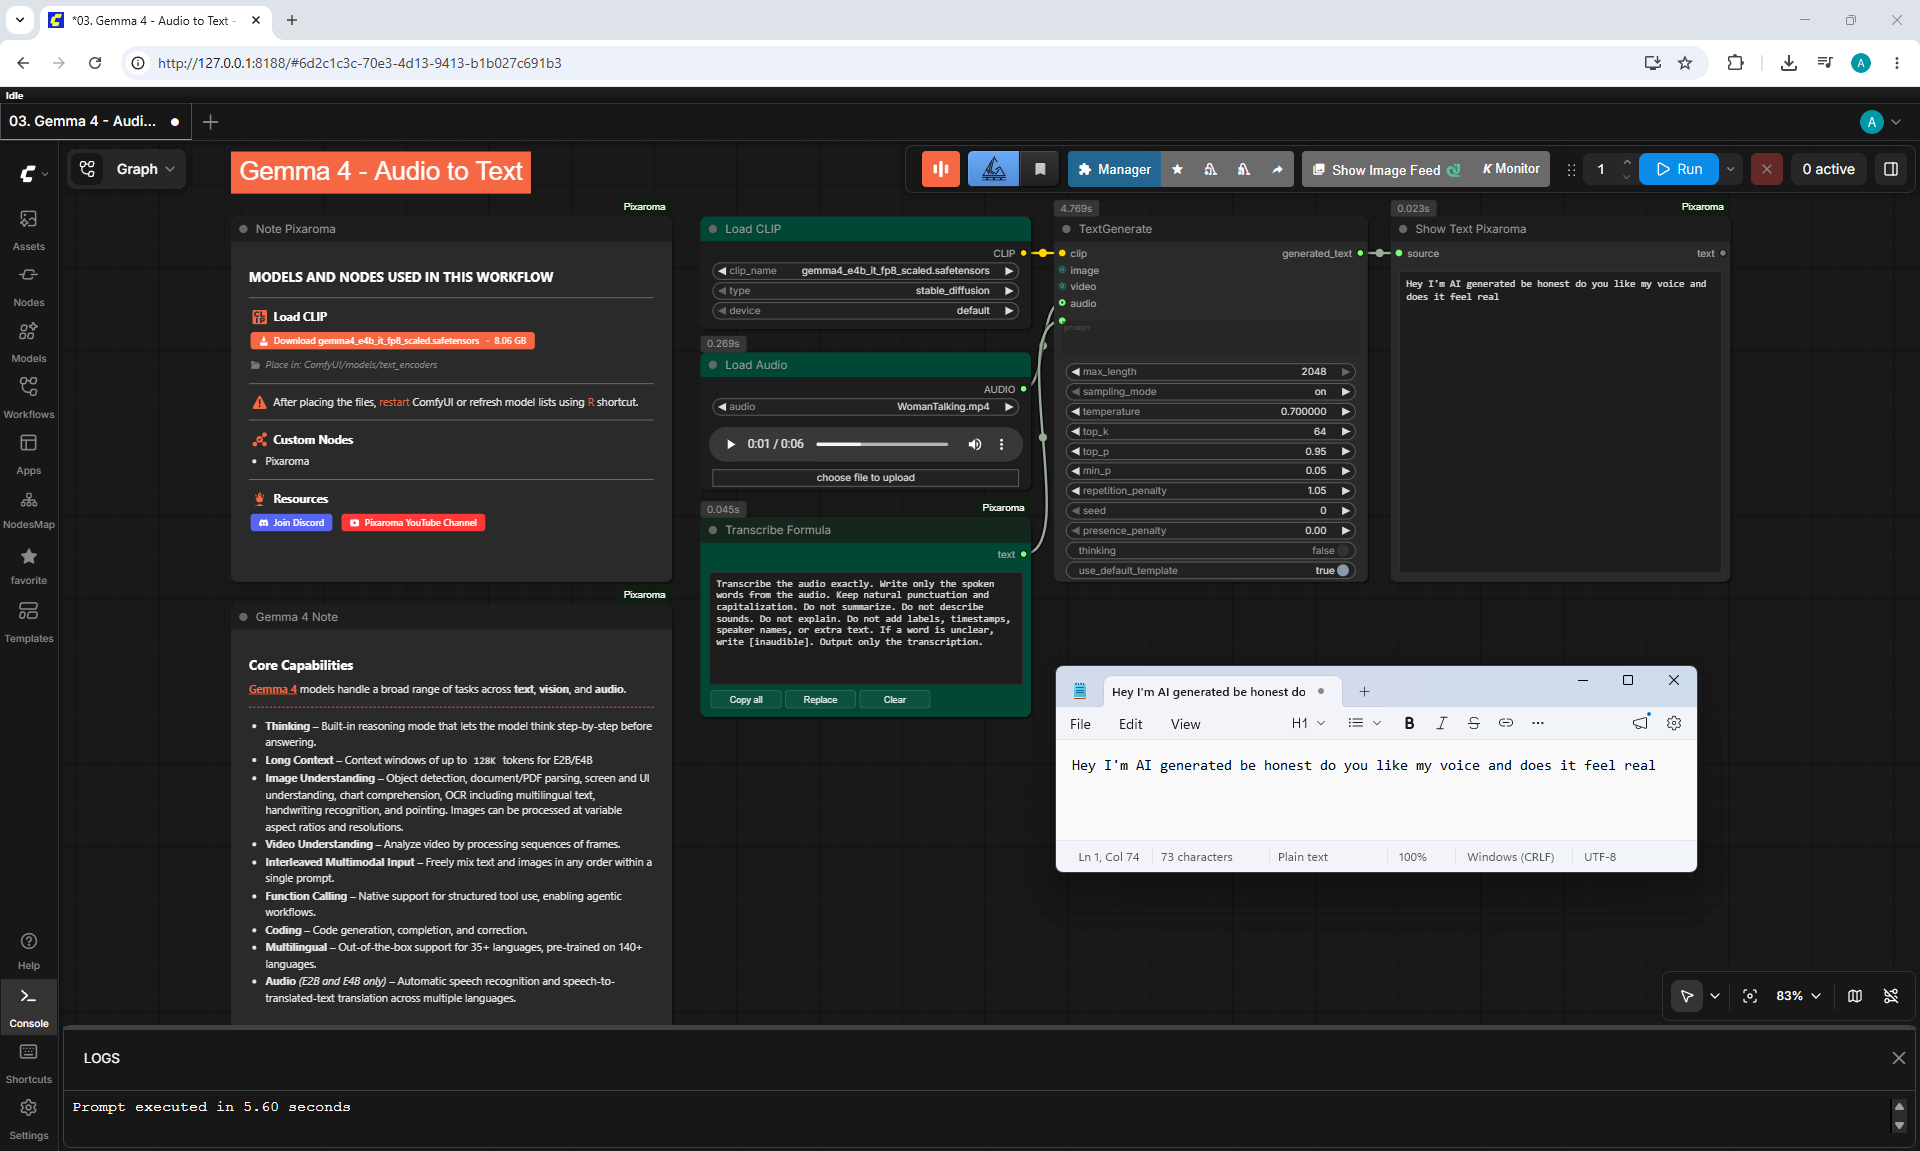This screenshot has height=1151, width=1920.
Task: Open the NodesMap sidebar panel
Action: 29,509
